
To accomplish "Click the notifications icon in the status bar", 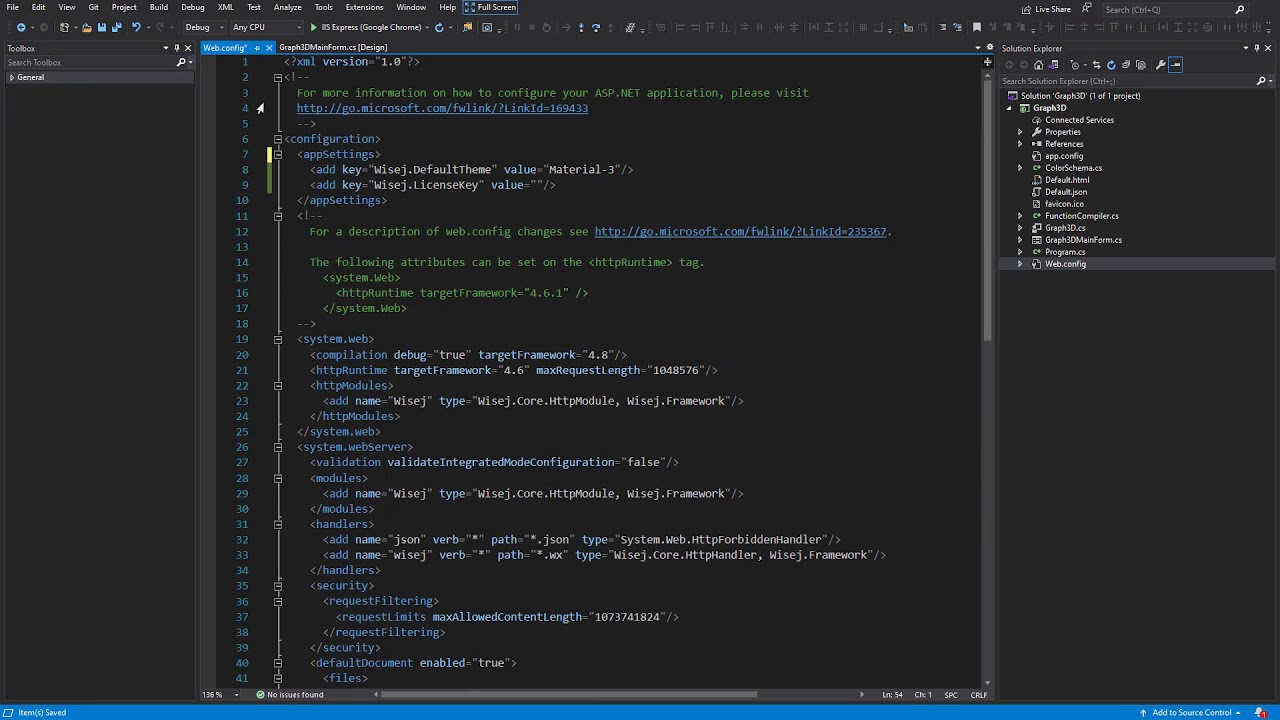I will pyautogui.click(x=1262, y=713).
